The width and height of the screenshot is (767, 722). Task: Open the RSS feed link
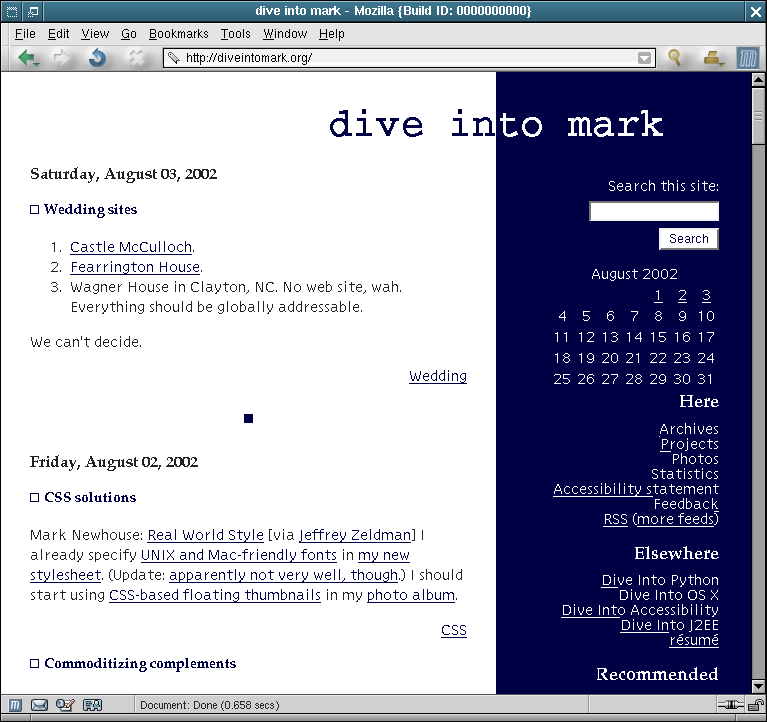point(615,519)
